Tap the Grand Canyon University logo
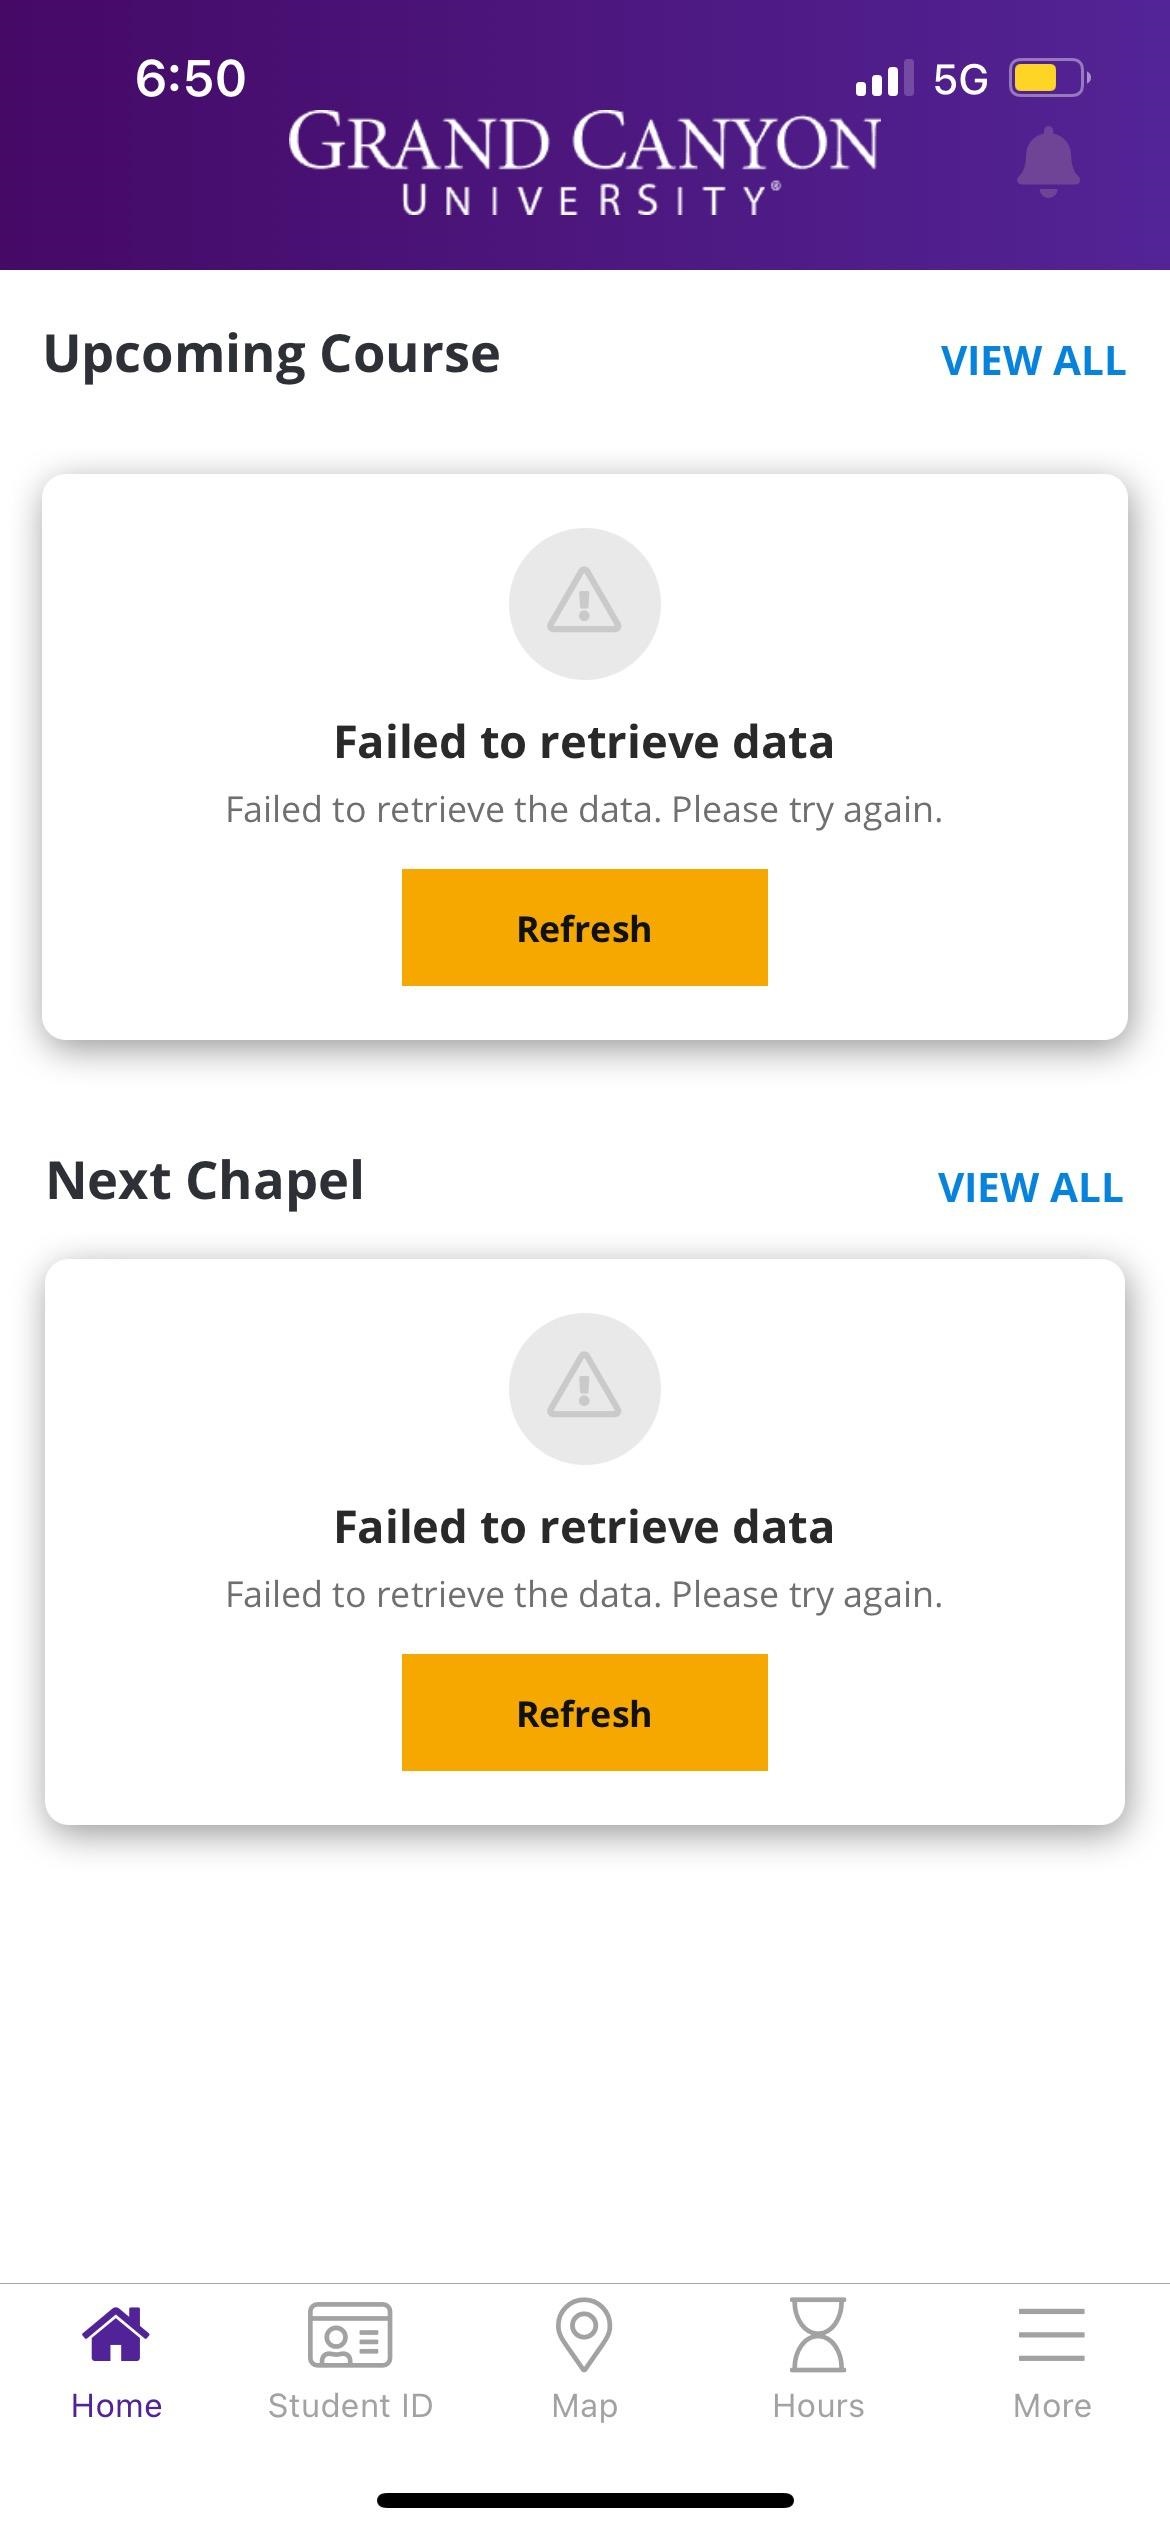1170x2532 pixels. click(x=584, y=163)
